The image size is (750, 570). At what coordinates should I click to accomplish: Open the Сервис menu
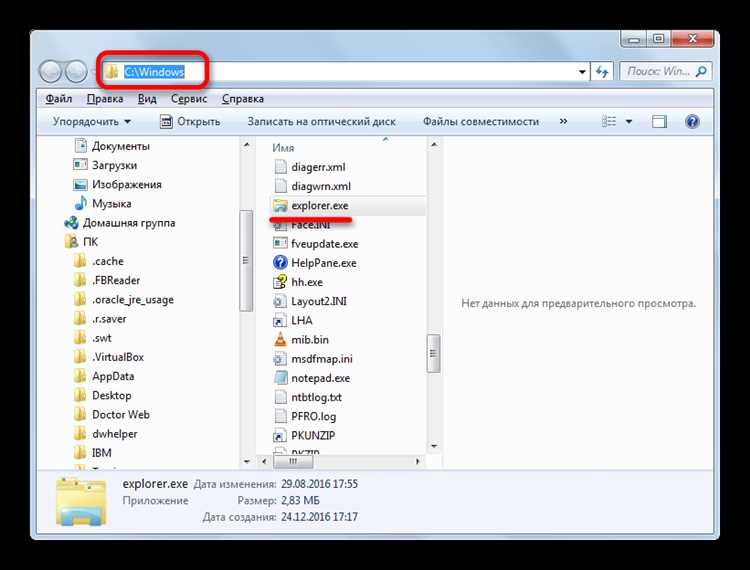189,99
